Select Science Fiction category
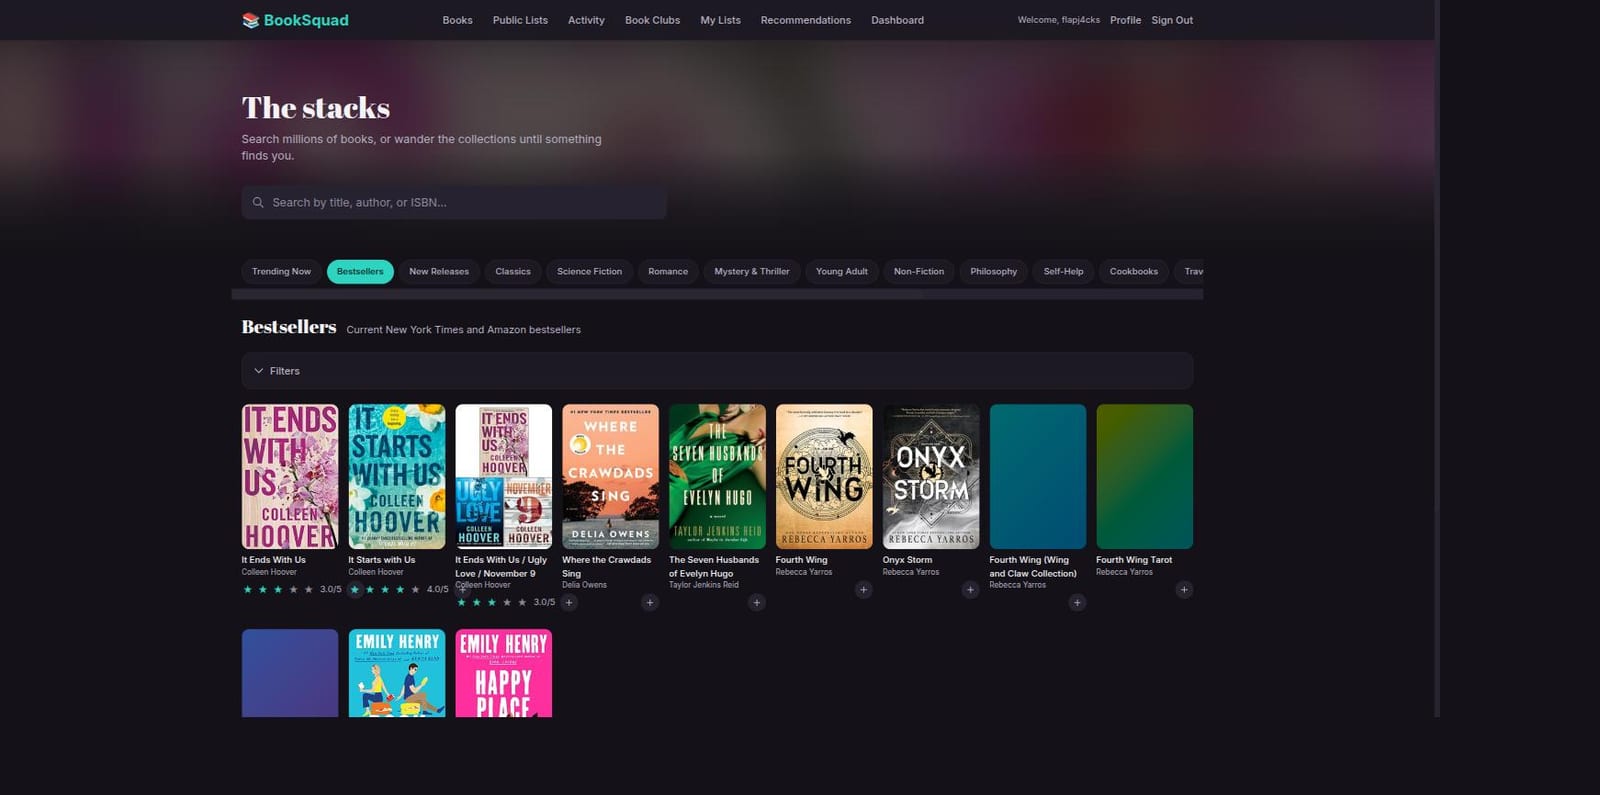Image resolution: width=1600 pixels, height=795 pixels. (x=589, y=272)
